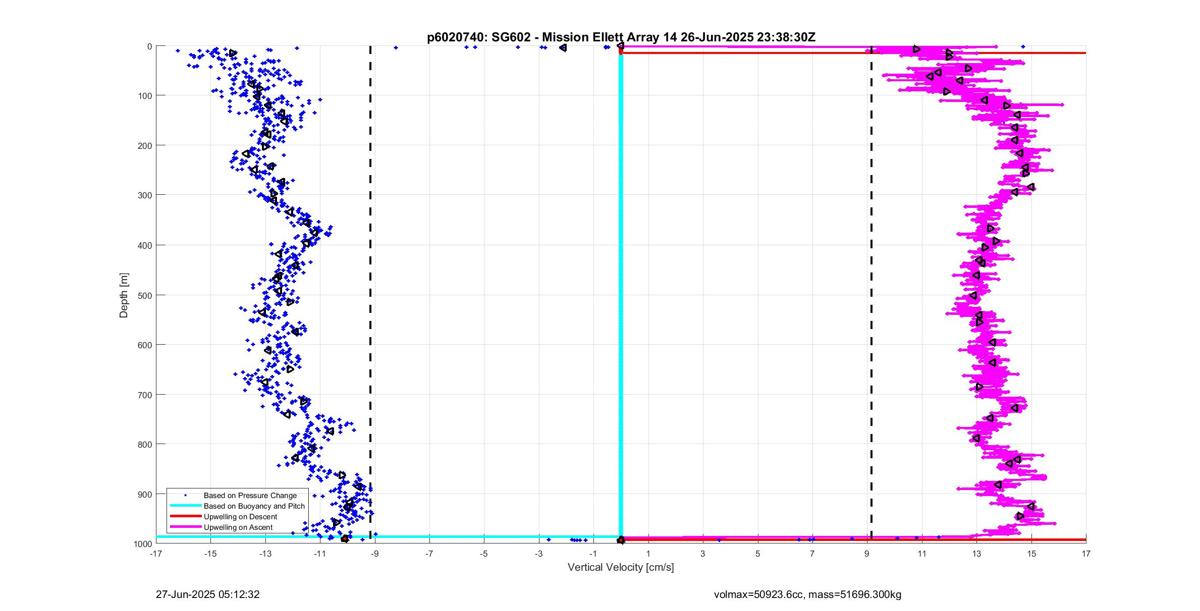The width and height of the screenshot is (1200, 611).
Task: Click the positive '9' x-axis tick label
Action: pos(867,553)
